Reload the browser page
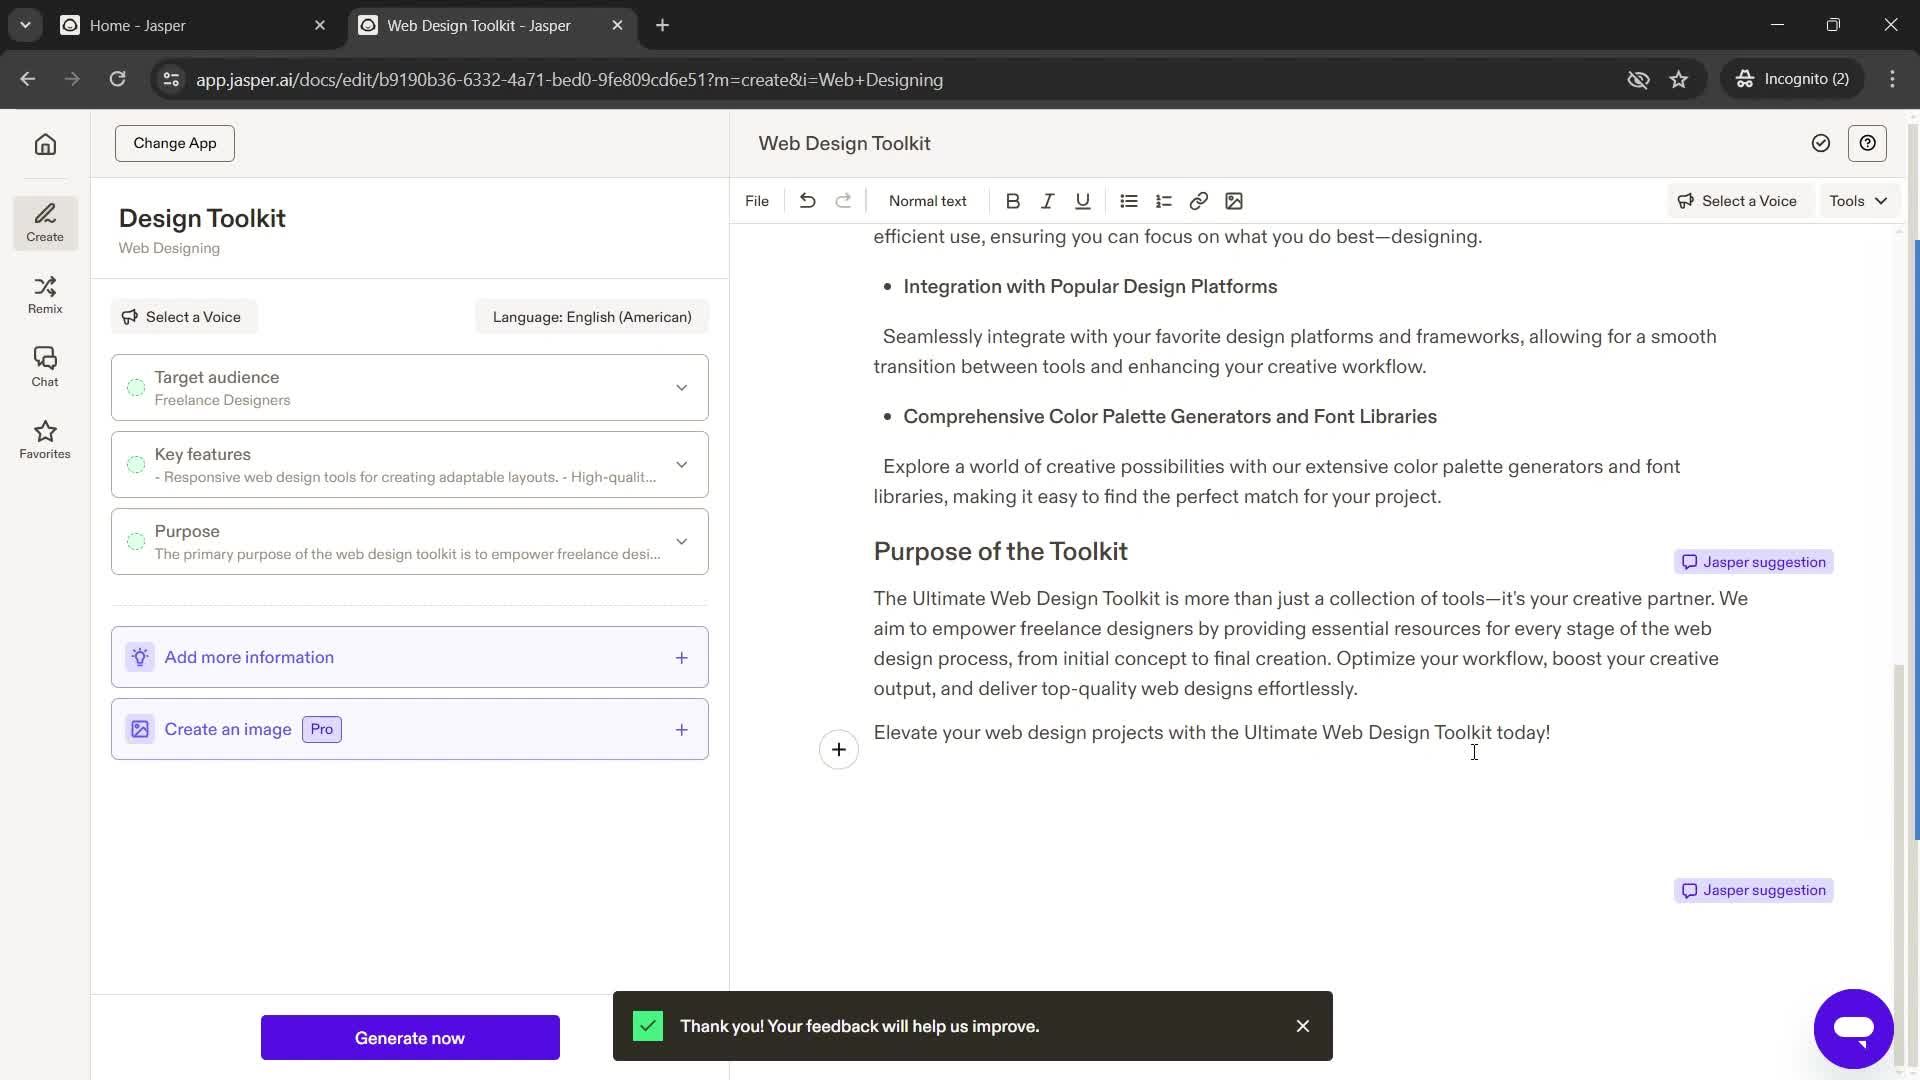This screenshot has height=1080, width=1920. (117, 79)
